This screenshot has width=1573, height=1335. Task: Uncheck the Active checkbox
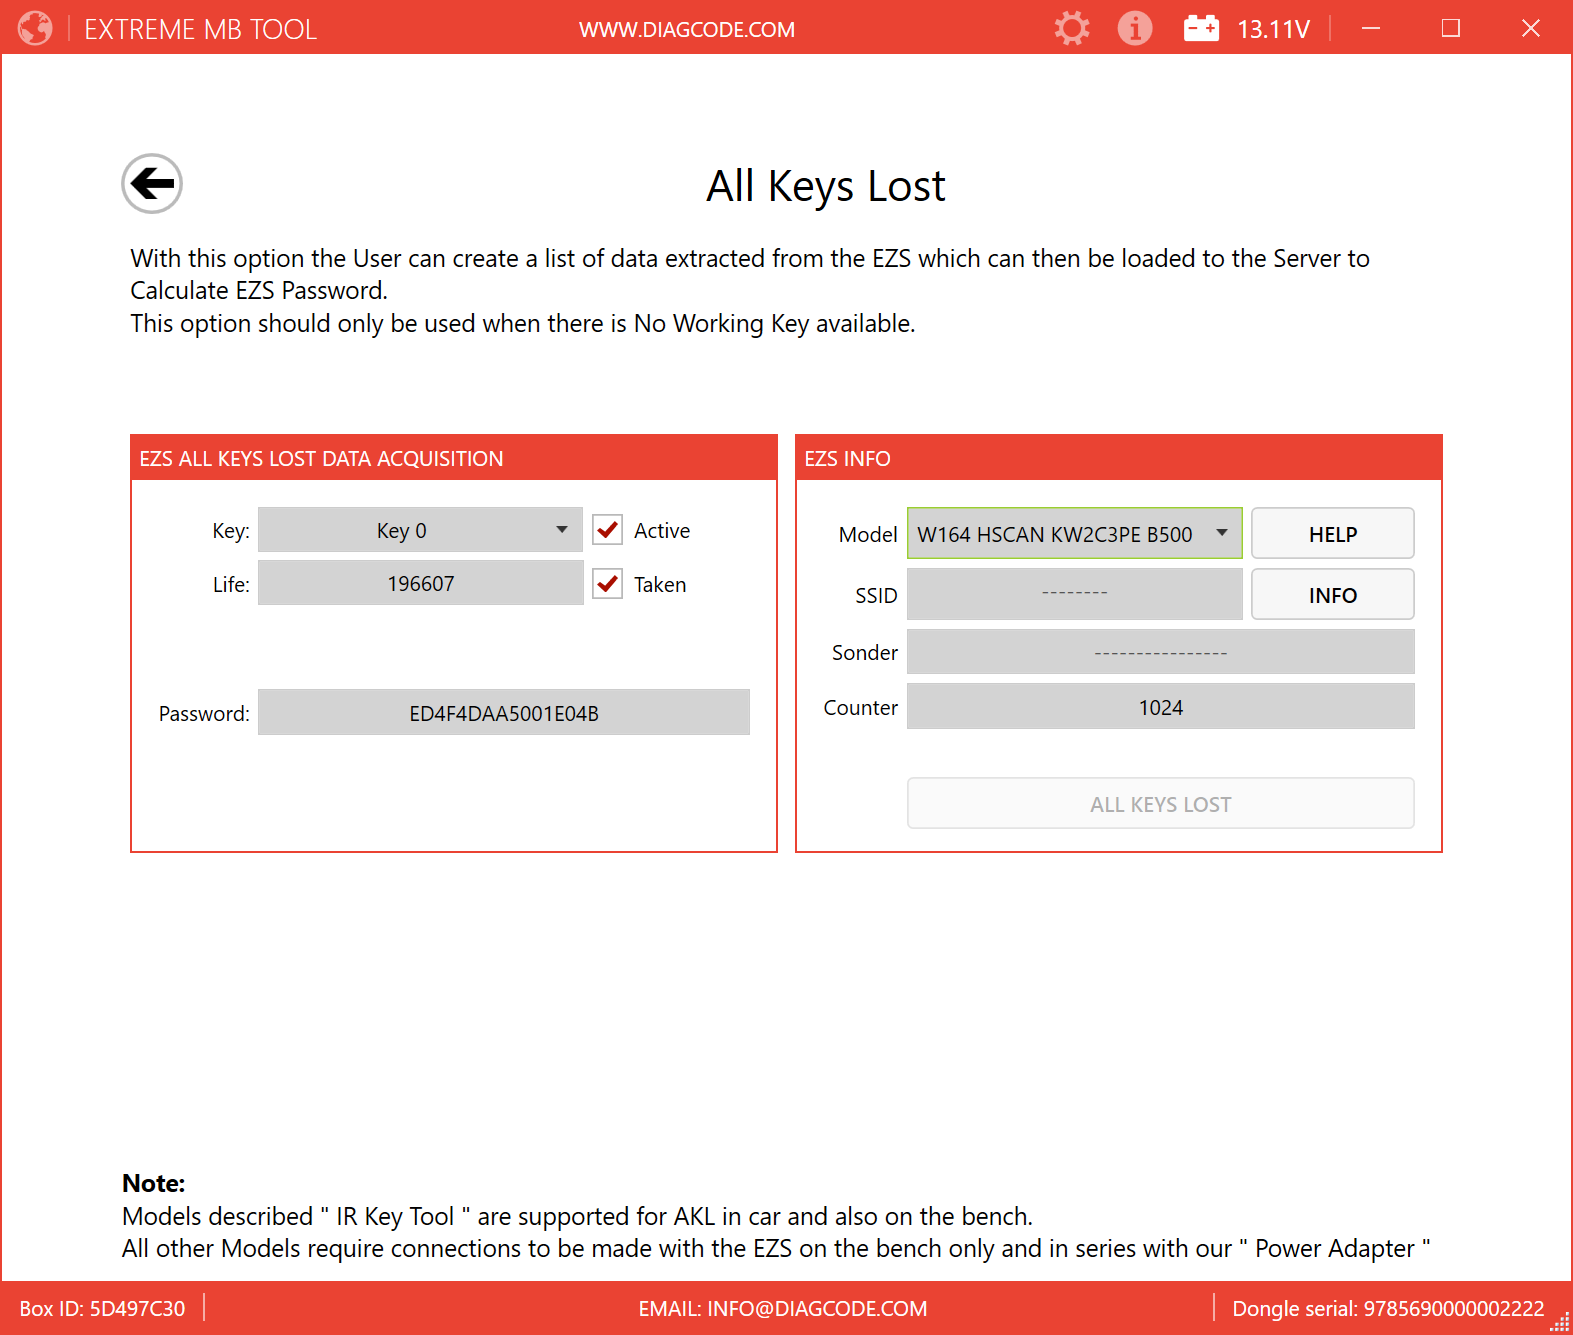point(608,530)
